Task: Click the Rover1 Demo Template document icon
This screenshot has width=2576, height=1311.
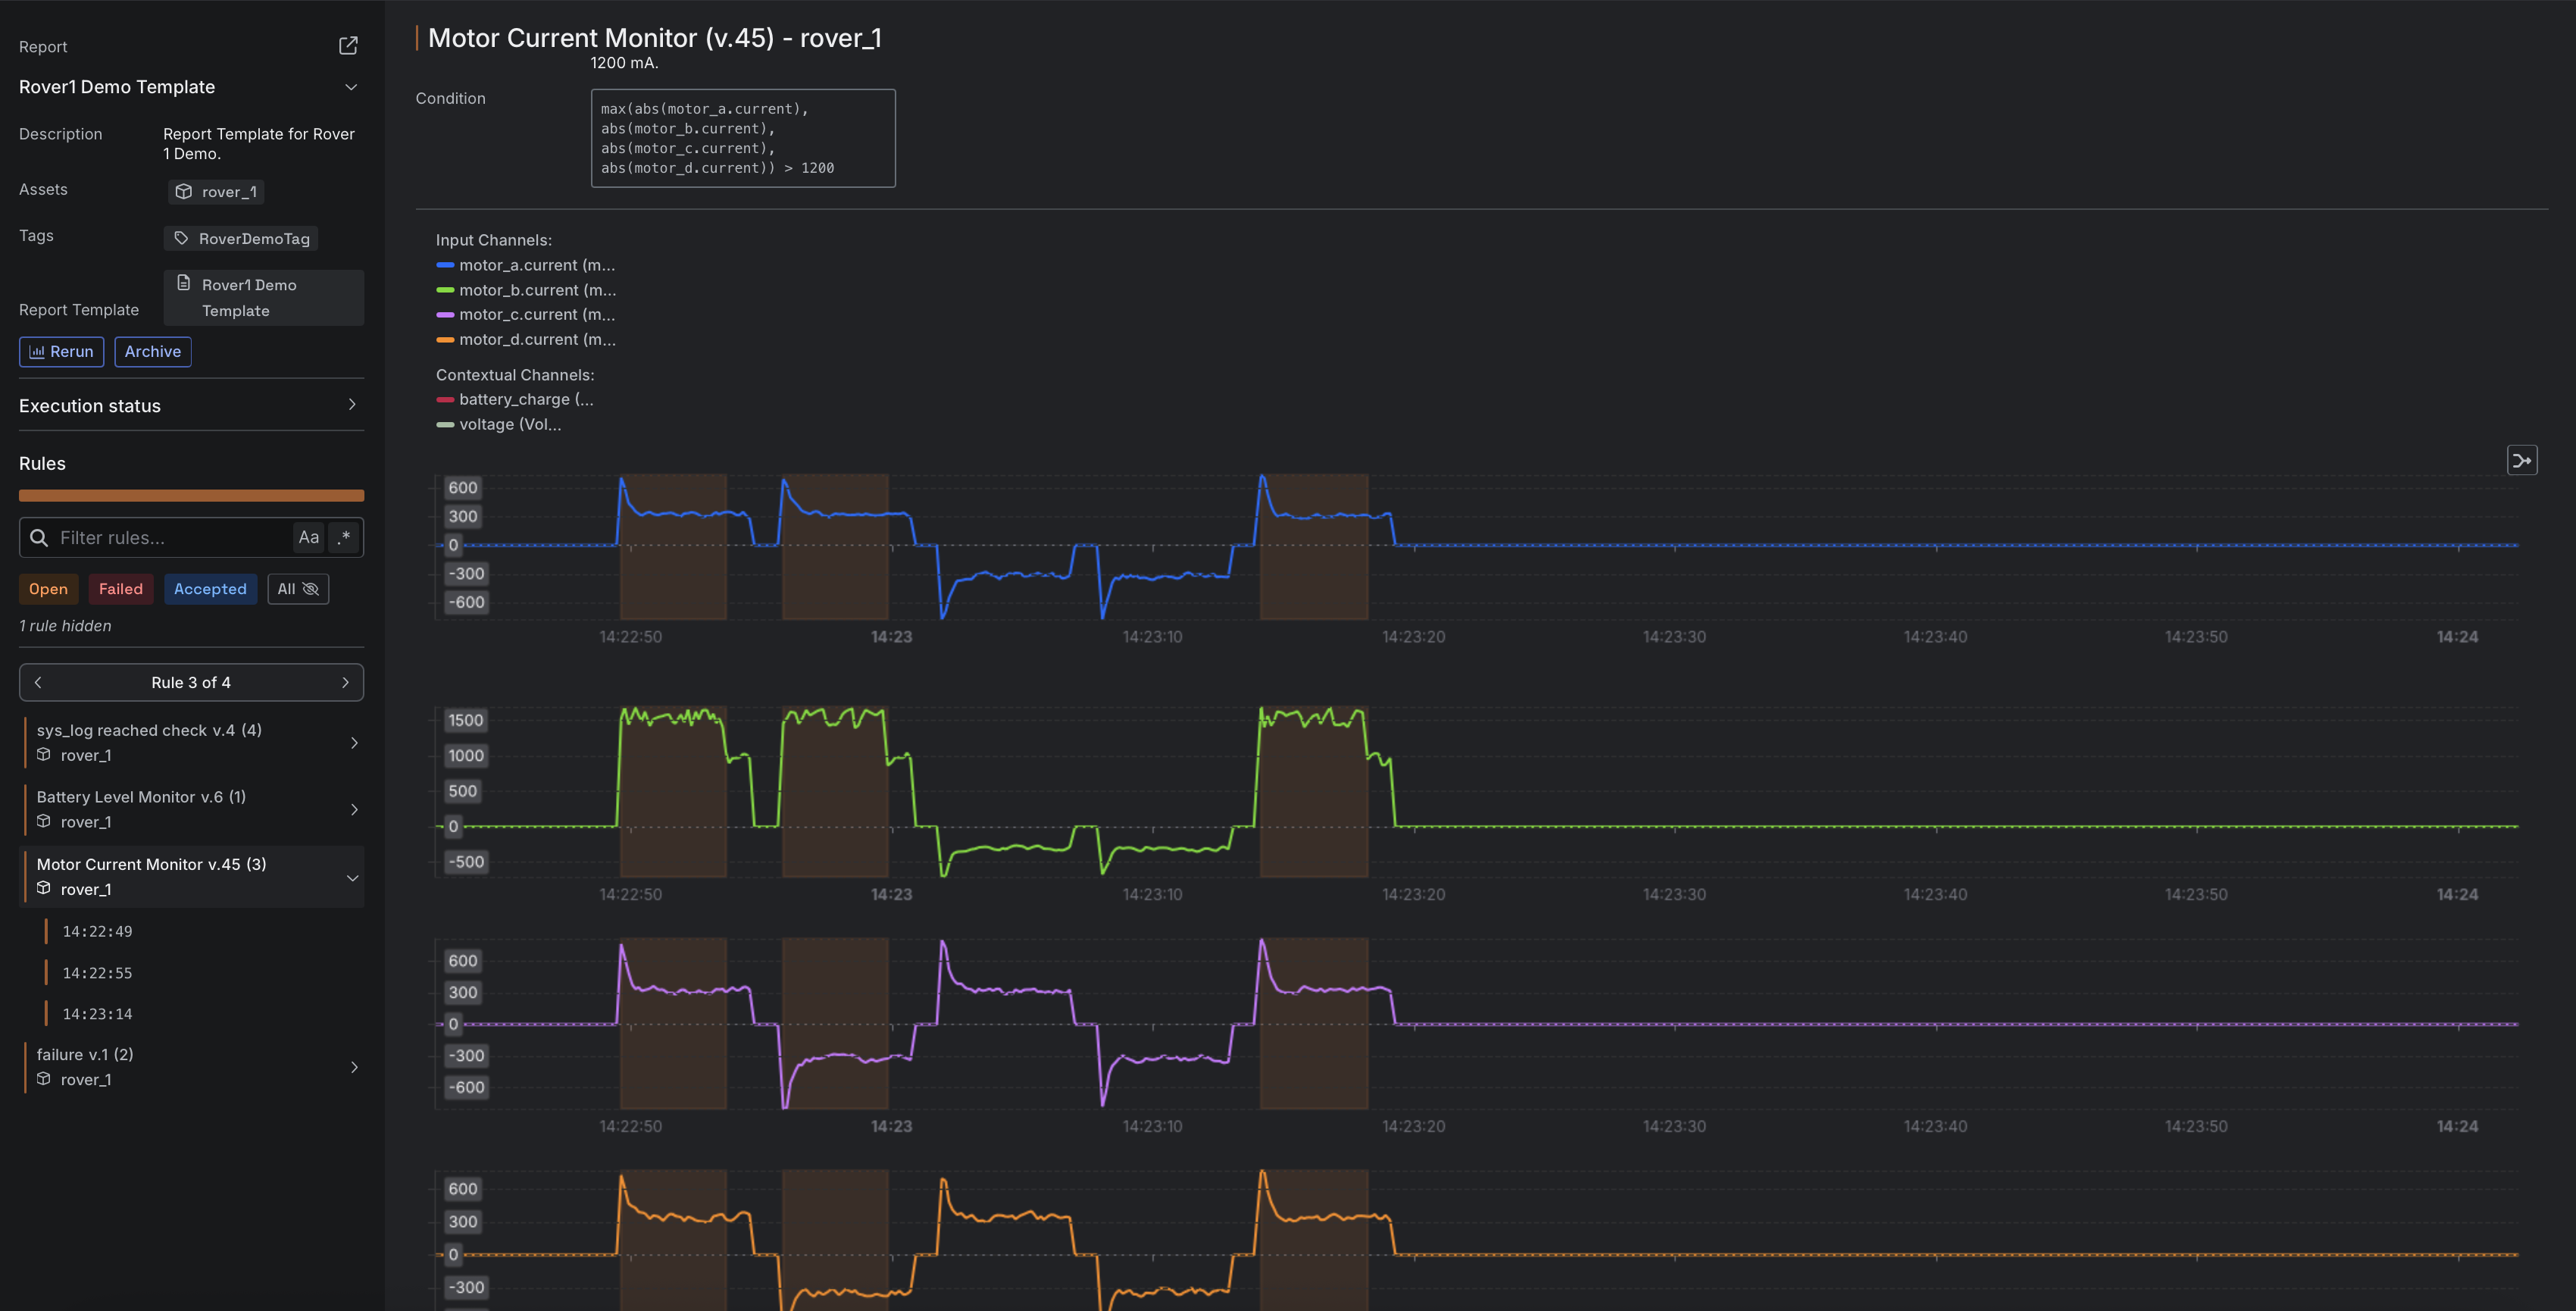Action: pyautogui.click(x=184, y=283)
